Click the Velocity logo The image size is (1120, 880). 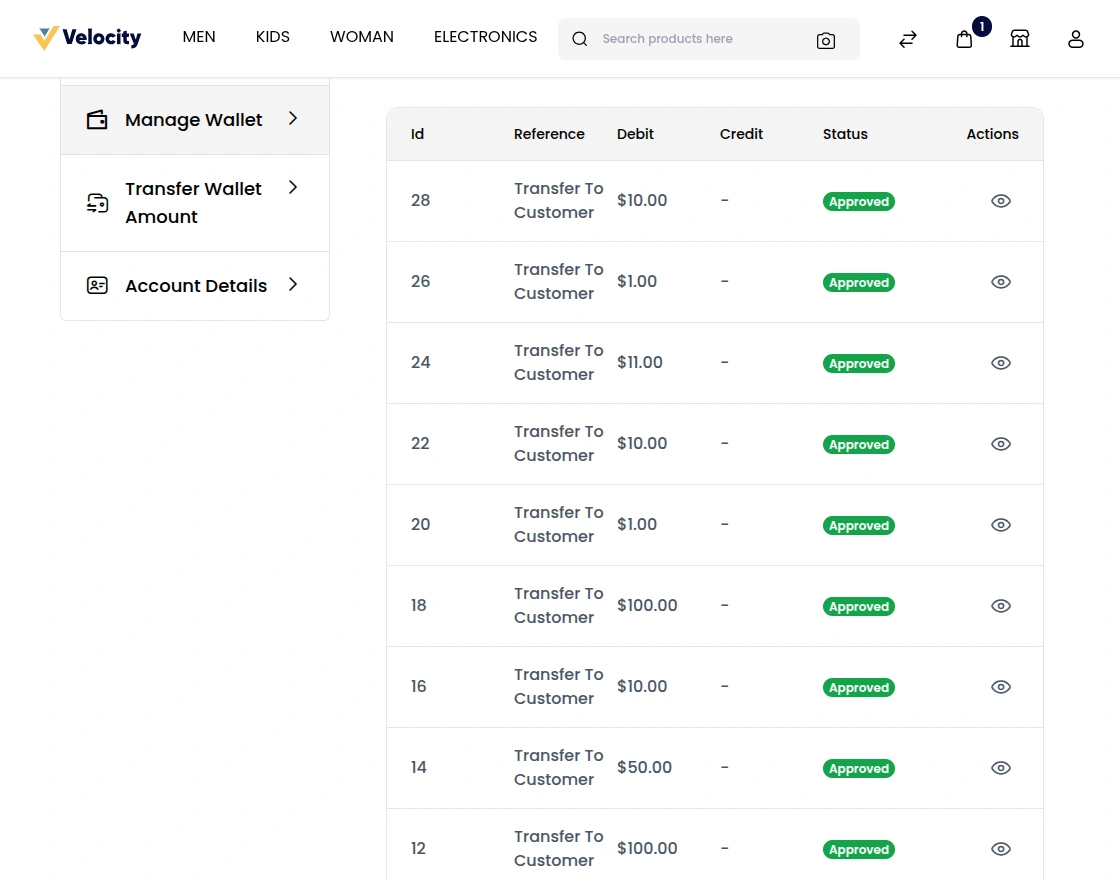pyautogui.click(x=87, y=37)
